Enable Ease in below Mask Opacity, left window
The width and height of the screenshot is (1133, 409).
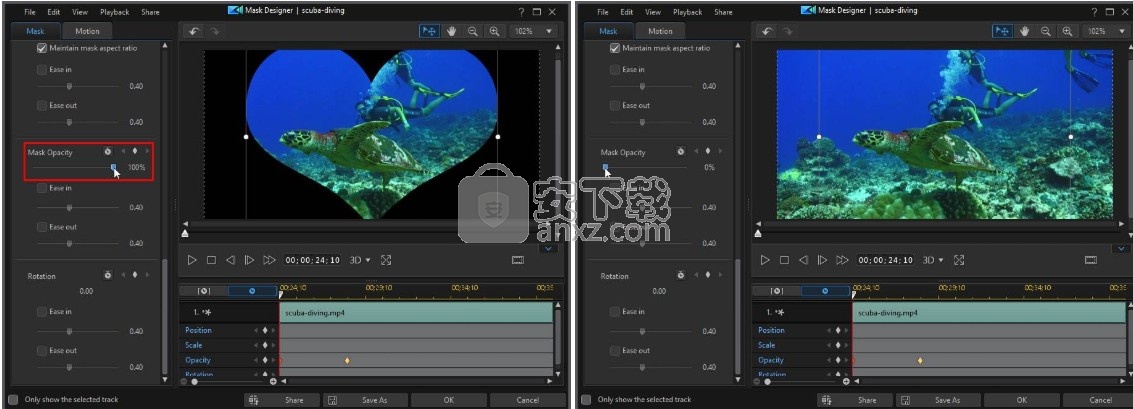click(42, 189)
